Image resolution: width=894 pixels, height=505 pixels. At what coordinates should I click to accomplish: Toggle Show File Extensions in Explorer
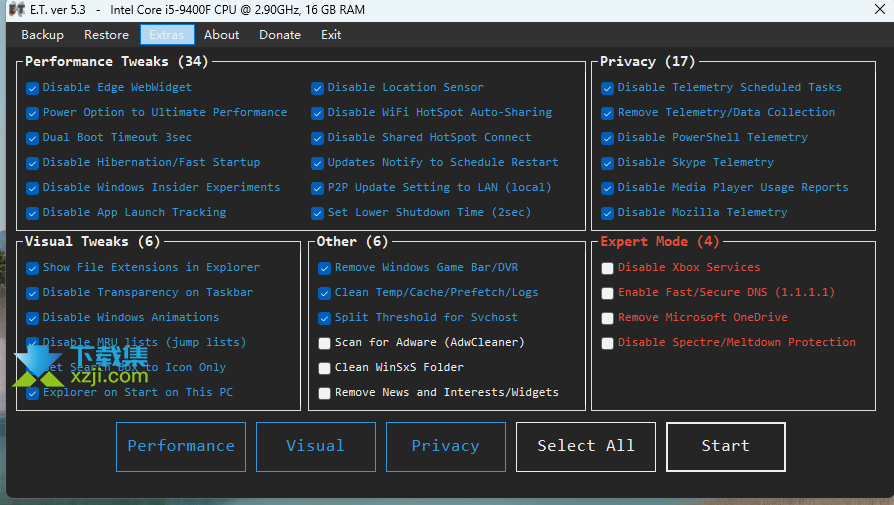click(32, 268)
